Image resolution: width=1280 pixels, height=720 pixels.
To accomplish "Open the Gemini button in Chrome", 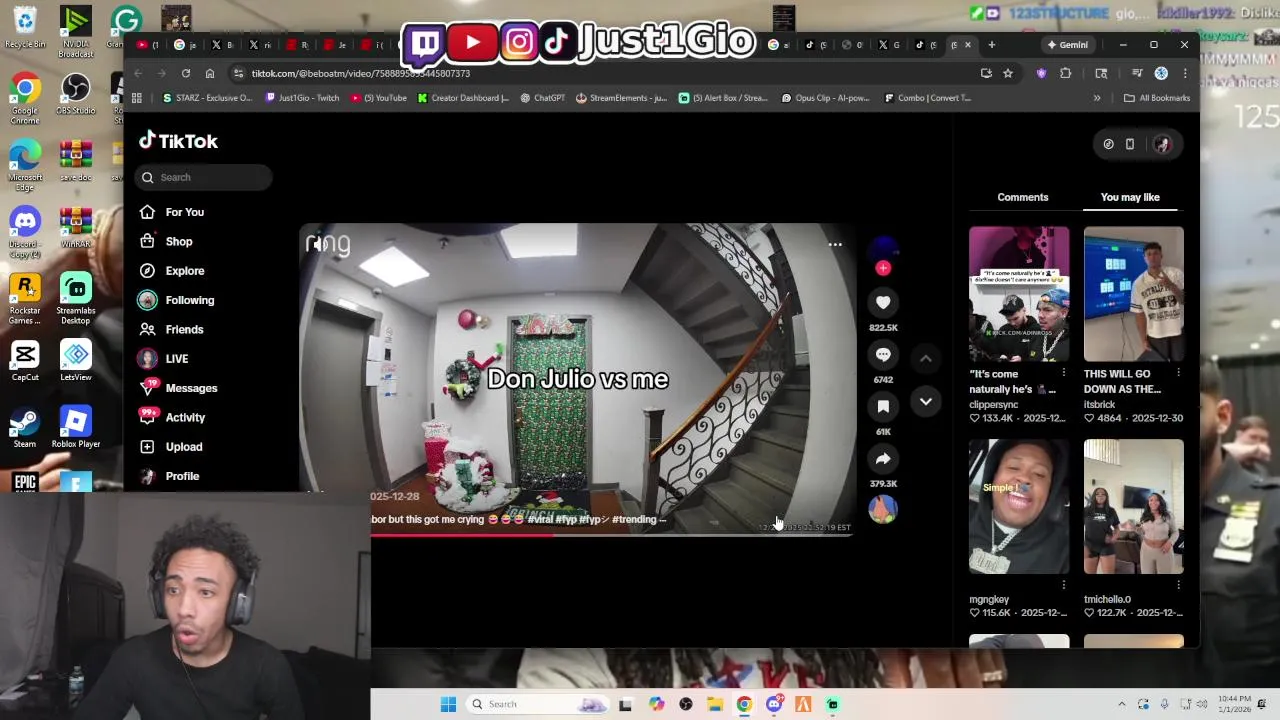I will tap(1067, 45).
